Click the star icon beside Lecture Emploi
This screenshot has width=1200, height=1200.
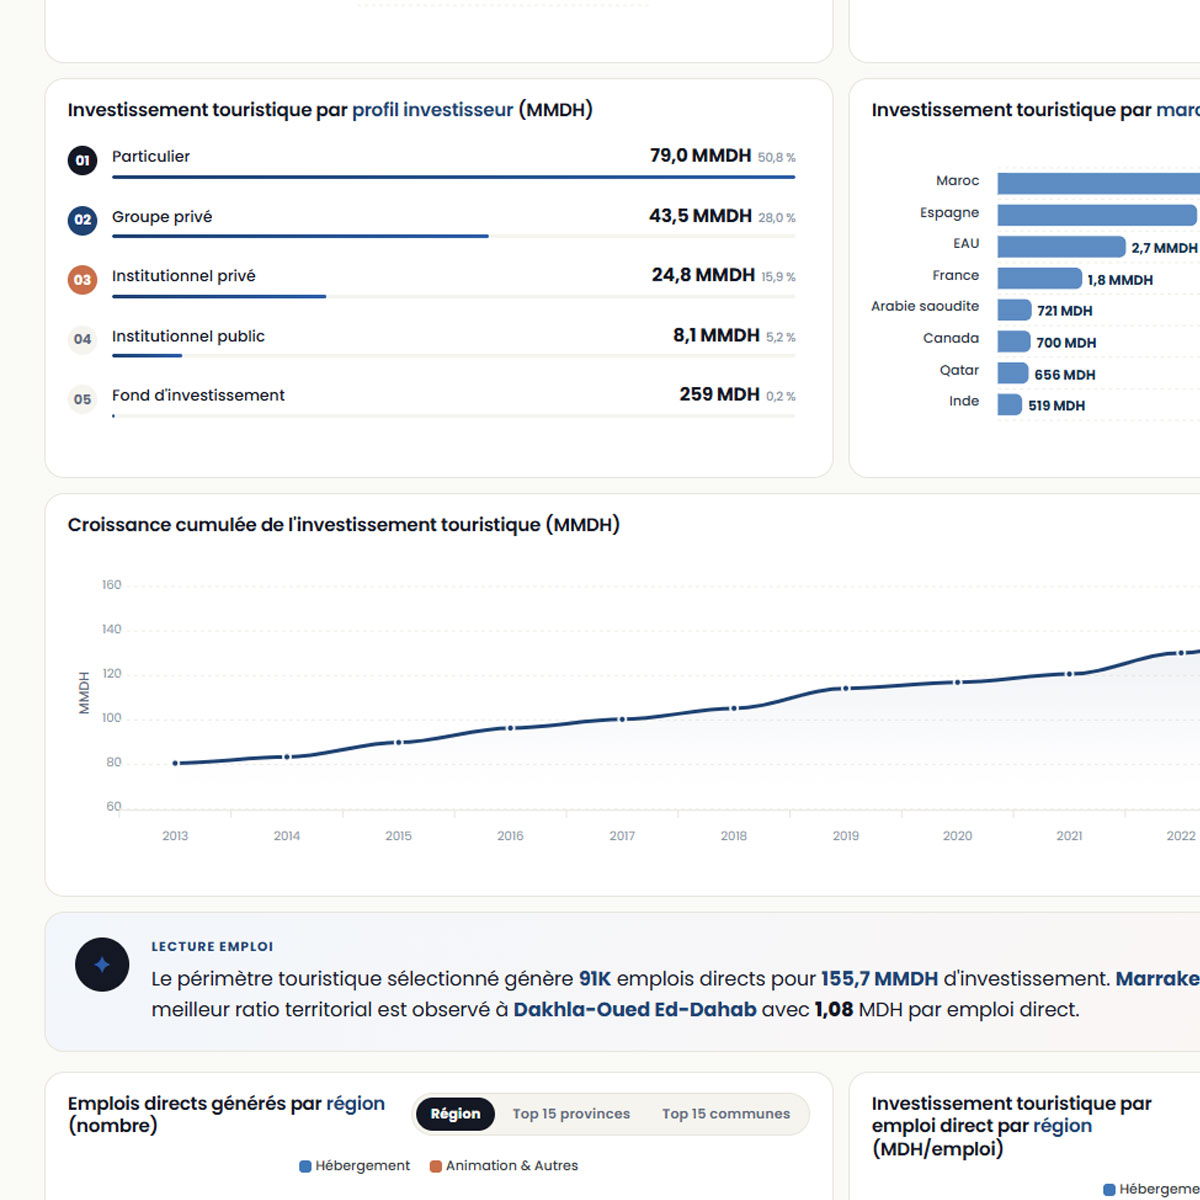pos(102,964)
